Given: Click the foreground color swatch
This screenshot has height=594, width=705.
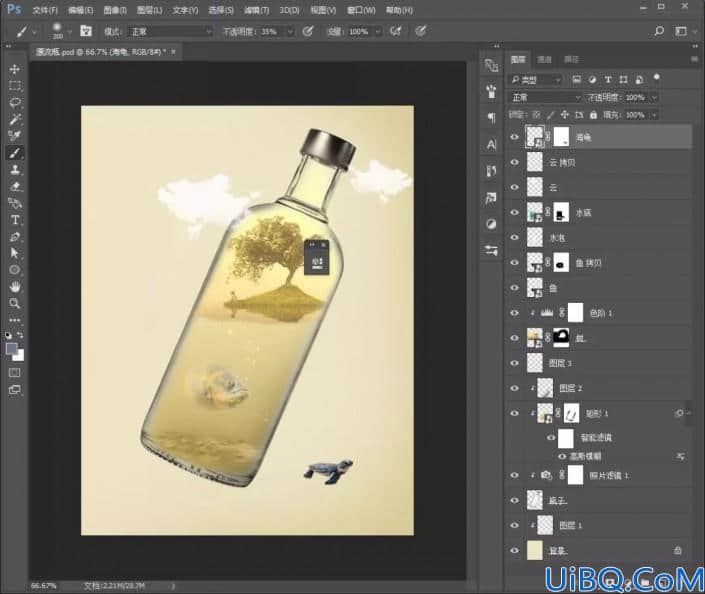Looking at the screenshot, I should coord(11,348).
